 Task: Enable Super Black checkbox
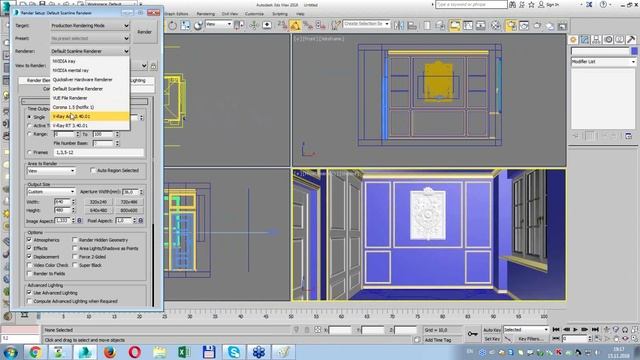[75, 265]
